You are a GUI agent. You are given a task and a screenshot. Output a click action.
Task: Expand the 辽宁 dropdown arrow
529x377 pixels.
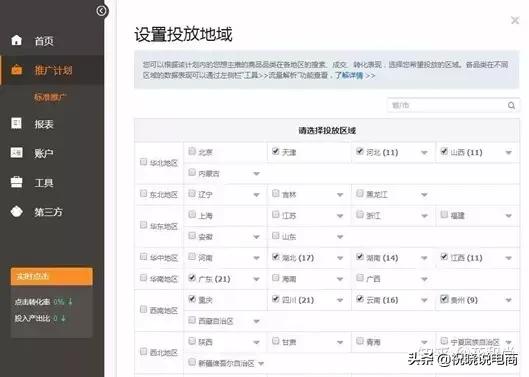256,195
